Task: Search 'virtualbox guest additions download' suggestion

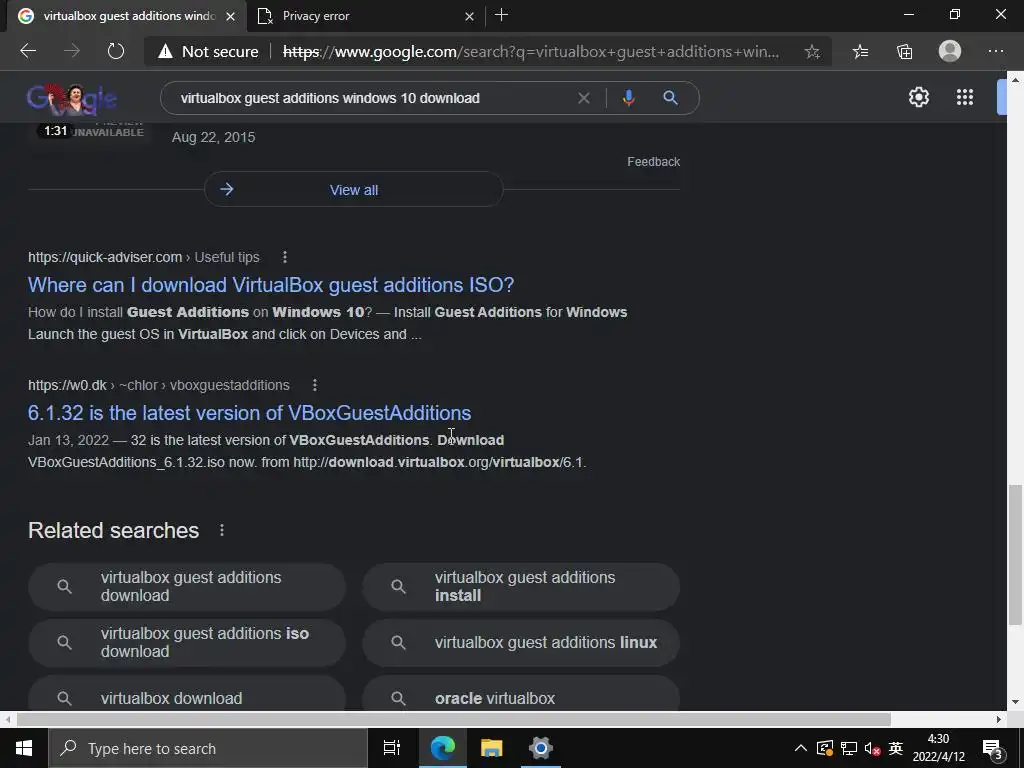Action: [x=187, y=586]
